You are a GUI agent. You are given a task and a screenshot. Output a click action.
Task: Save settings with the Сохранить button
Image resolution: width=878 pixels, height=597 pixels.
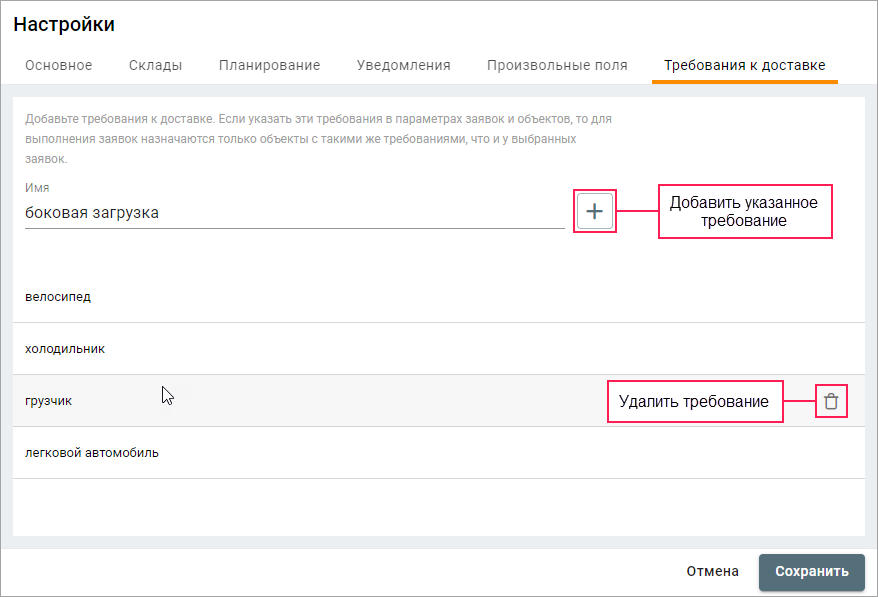coord(812,572)
